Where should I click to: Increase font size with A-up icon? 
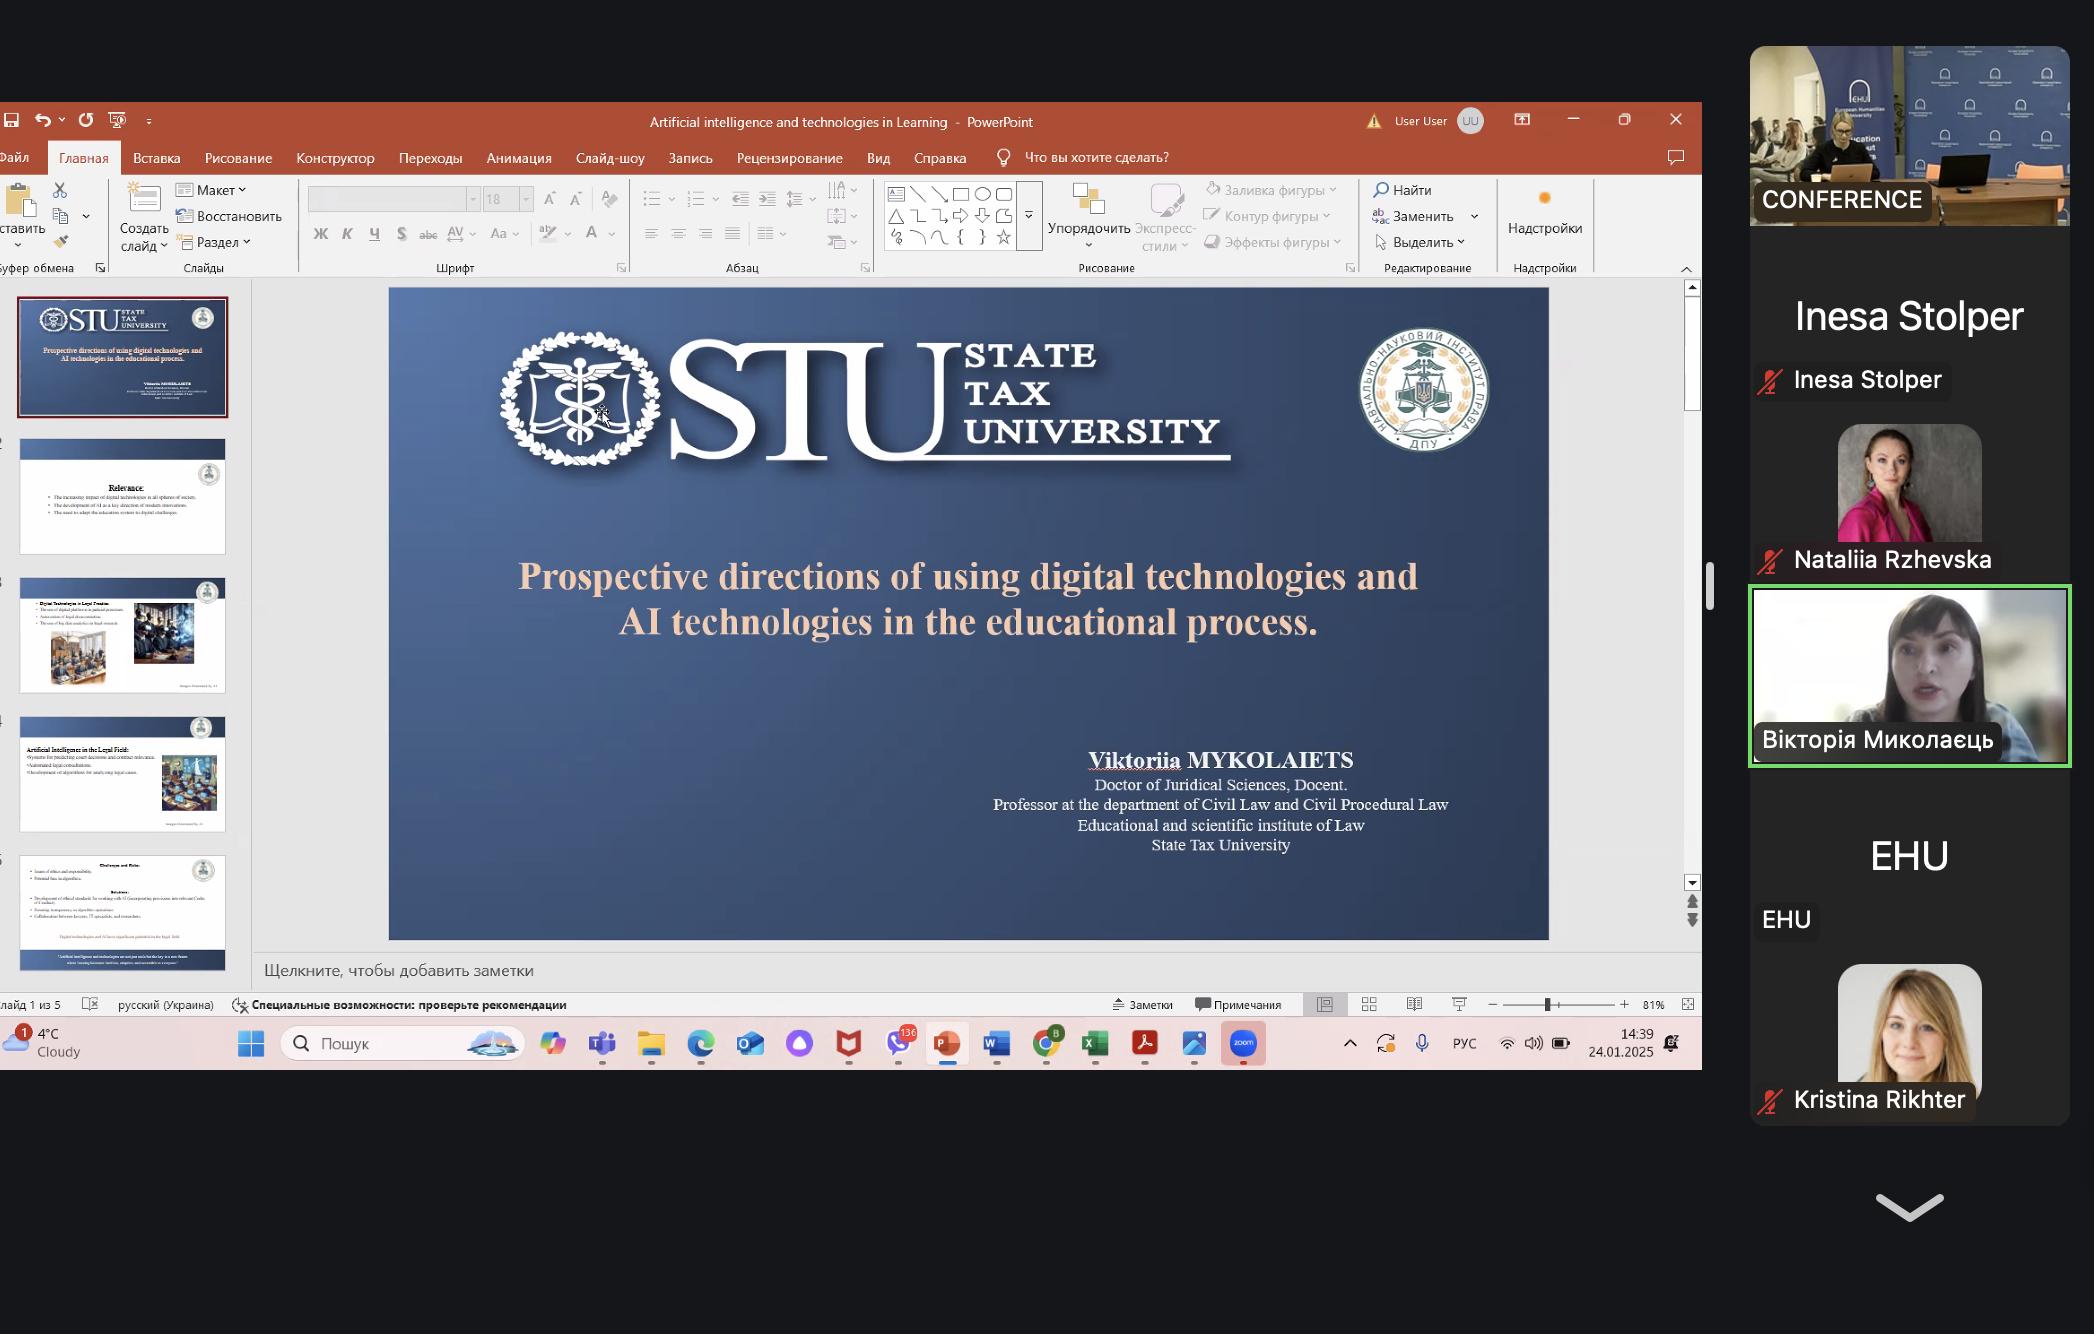click(549, 199)
